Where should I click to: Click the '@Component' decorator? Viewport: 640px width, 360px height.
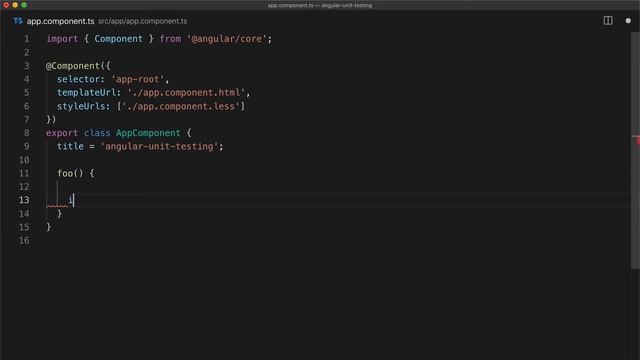point(73,66)
